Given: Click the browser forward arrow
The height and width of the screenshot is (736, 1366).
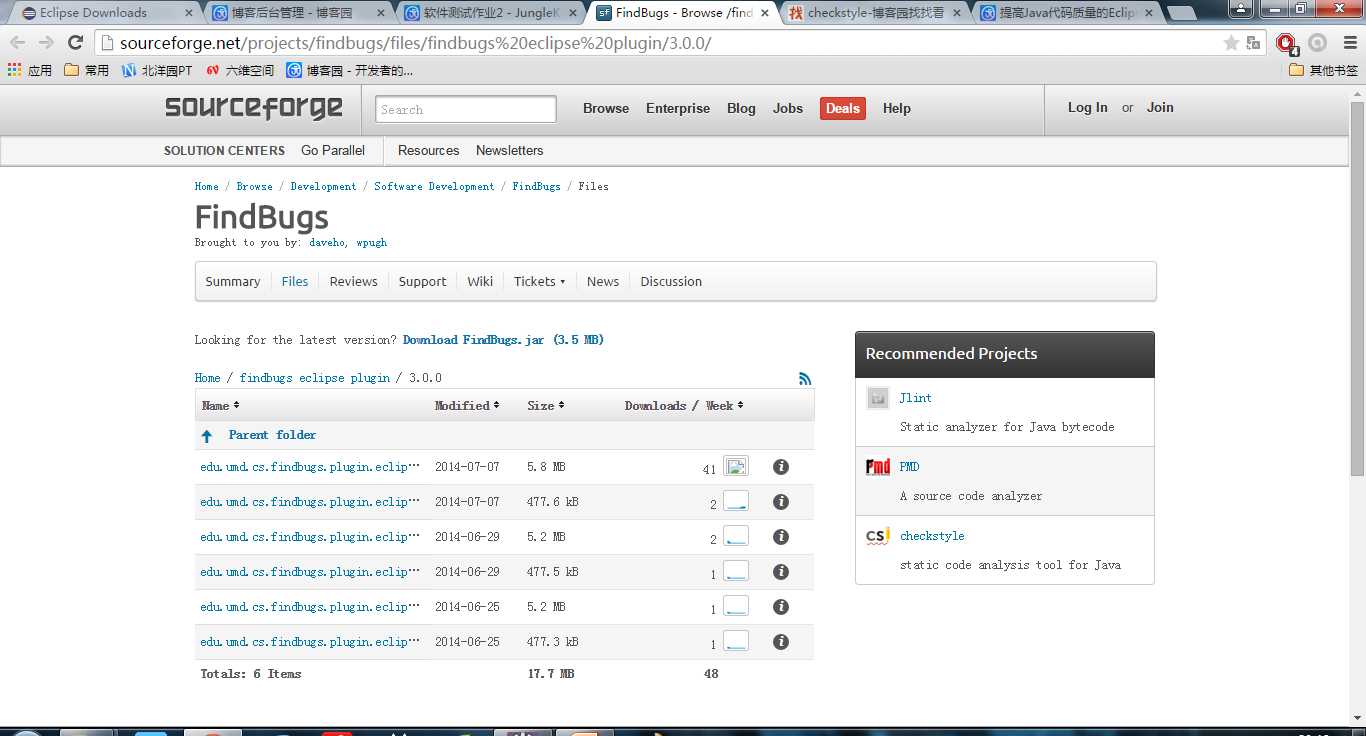Looking at the screenshot, I should click(46, 43).
